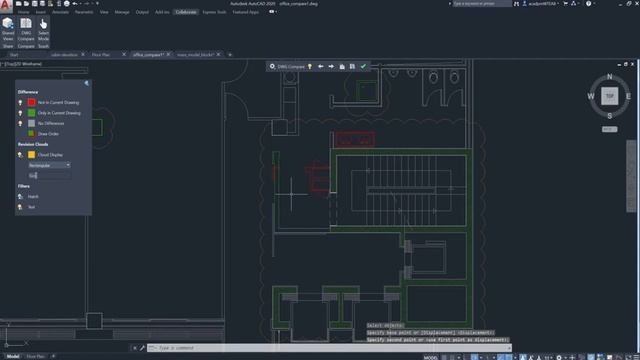Open the quick access toolbar customize arrow
Image resolution: width=640 pixels, height=360 pixels.
coord(97,4)
